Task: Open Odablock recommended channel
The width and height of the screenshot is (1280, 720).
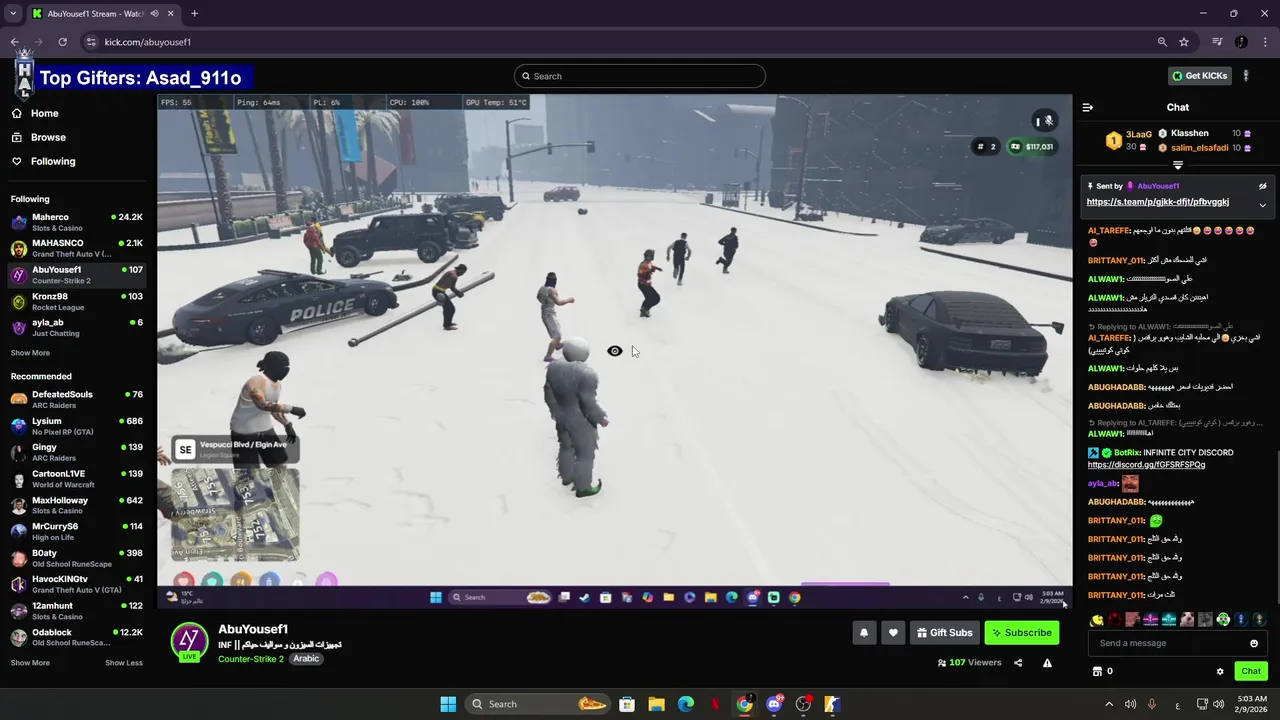Action: (x=76, y=637)
